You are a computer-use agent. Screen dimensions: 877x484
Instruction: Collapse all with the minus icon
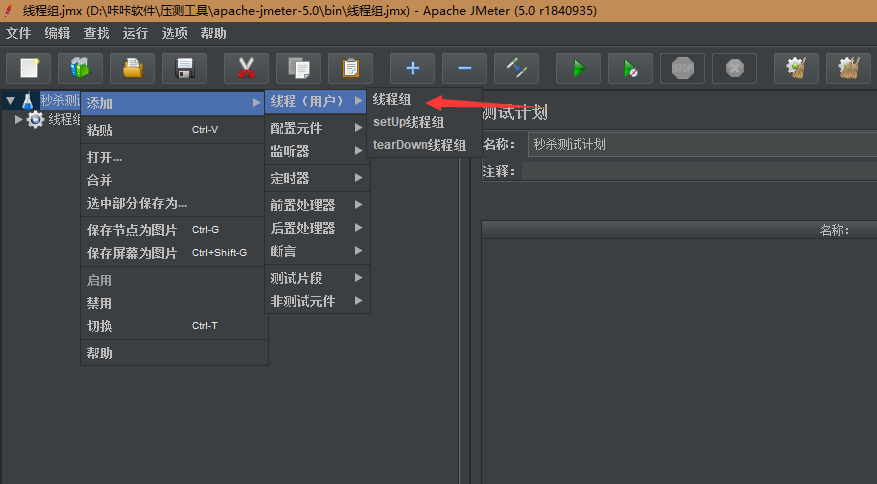coord(464,68)
